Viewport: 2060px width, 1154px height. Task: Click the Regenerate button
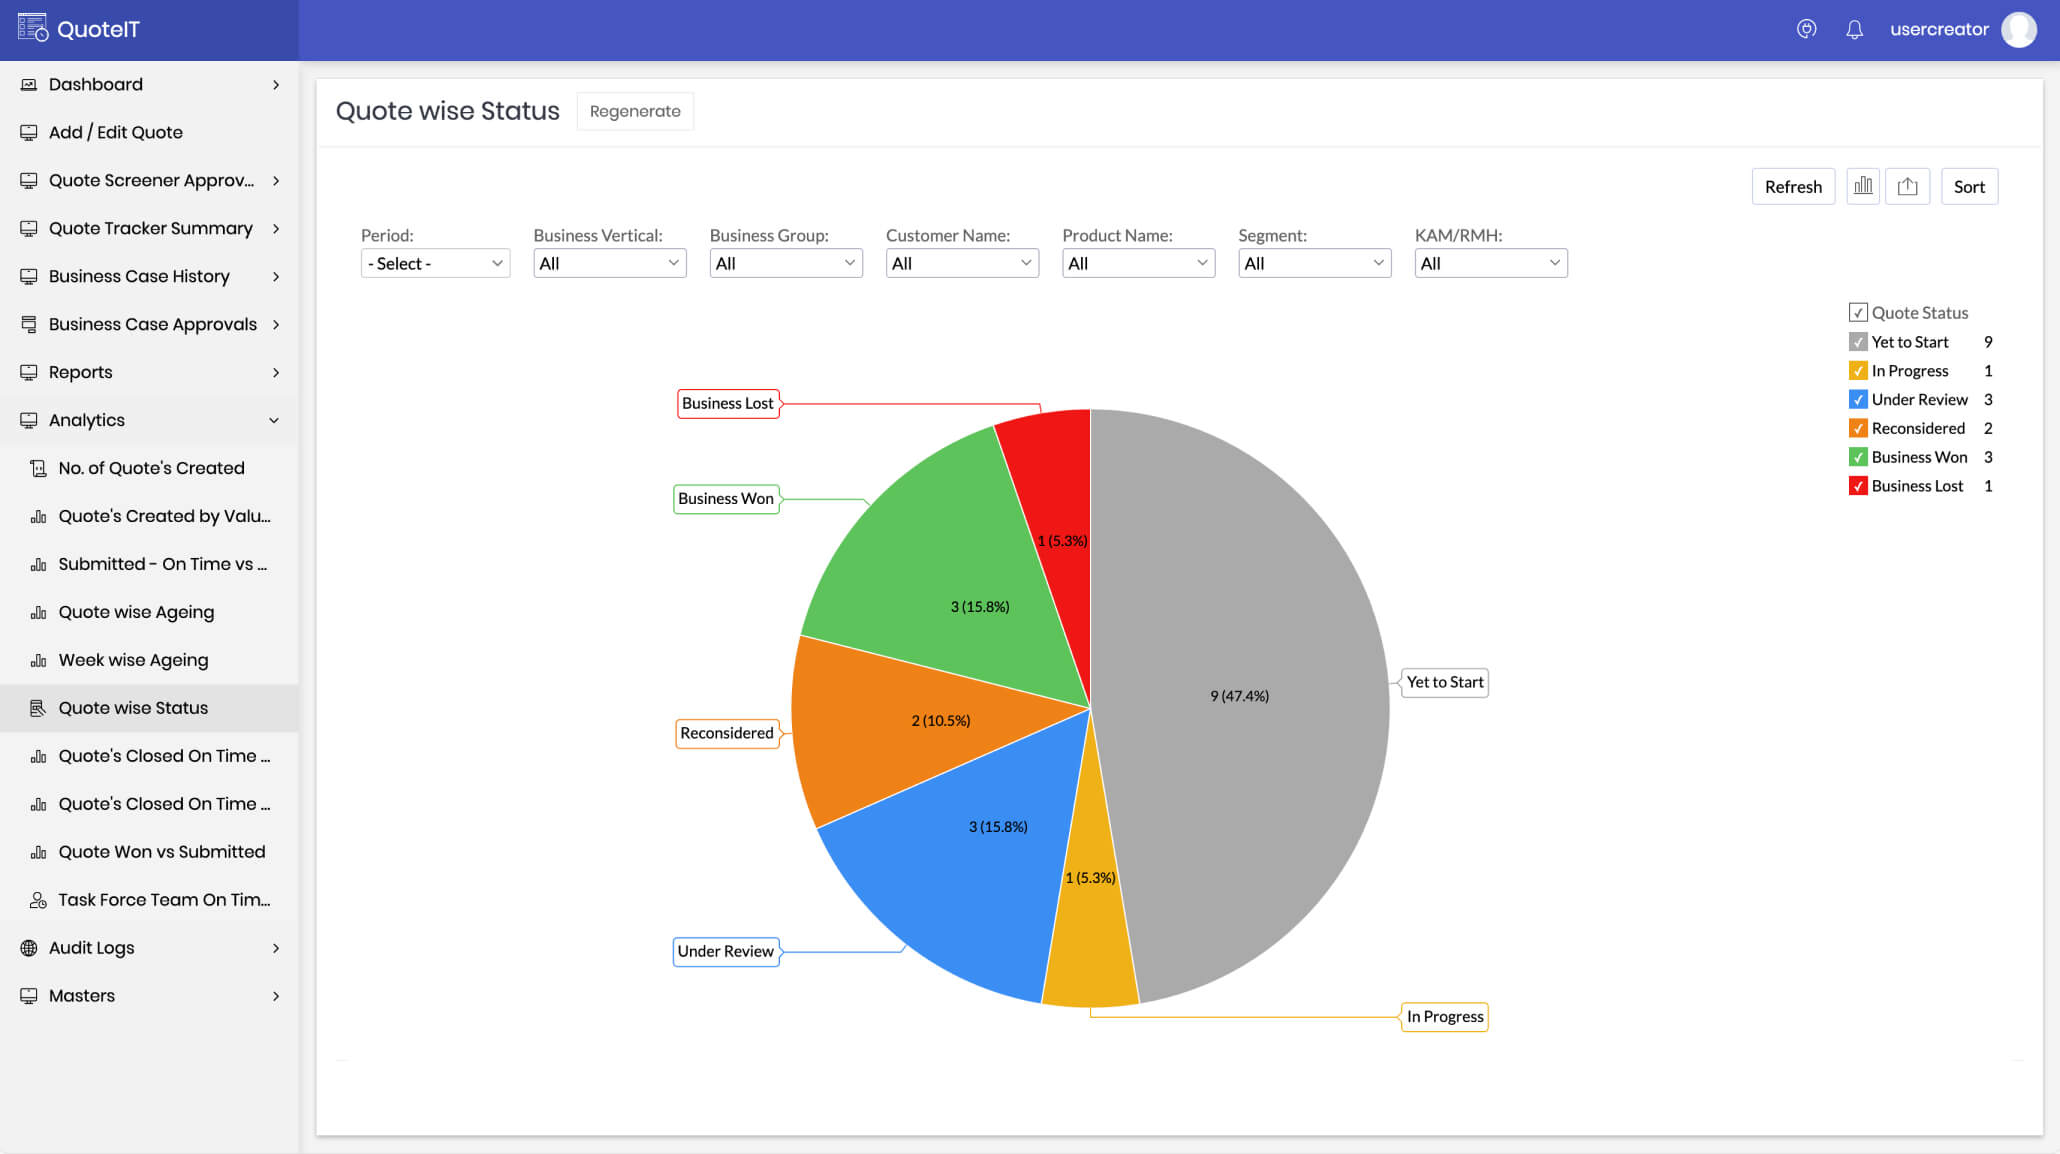(x=635, y=111)
